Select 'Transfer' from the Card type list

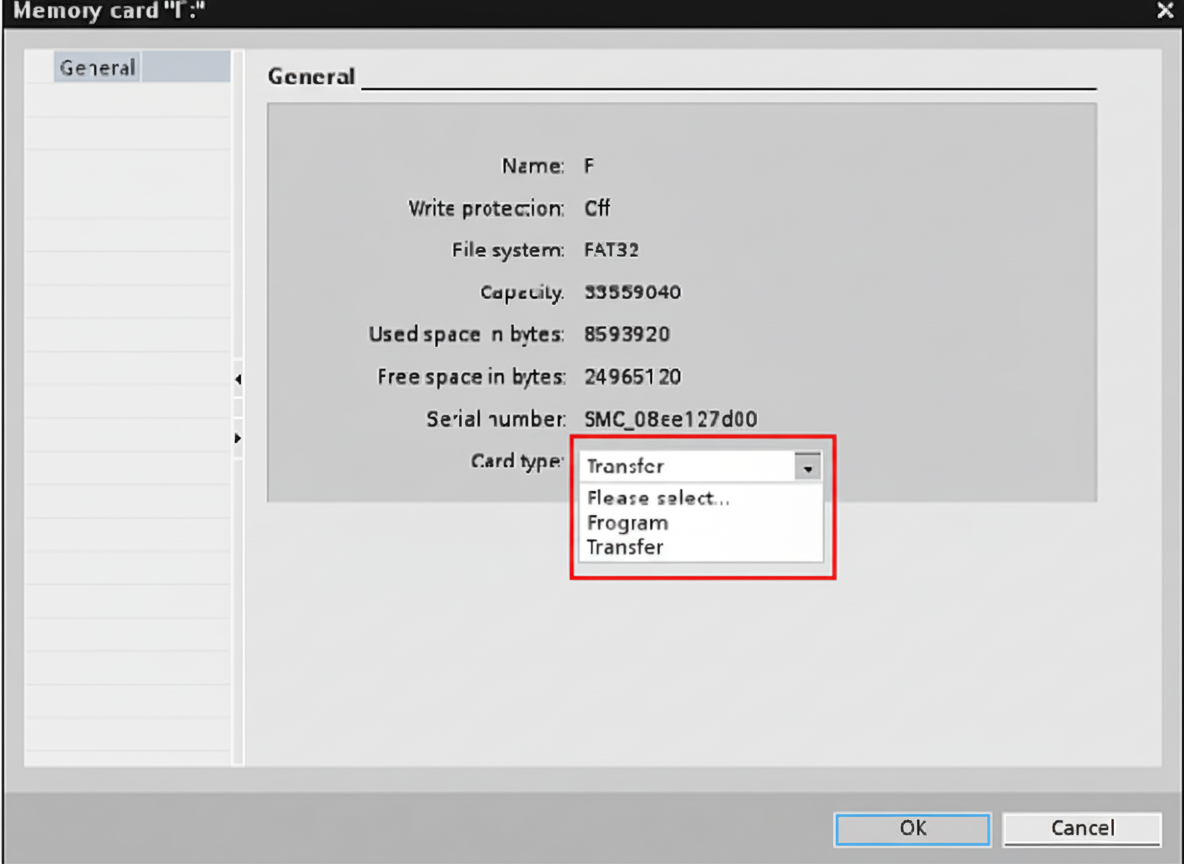point(626,547)
